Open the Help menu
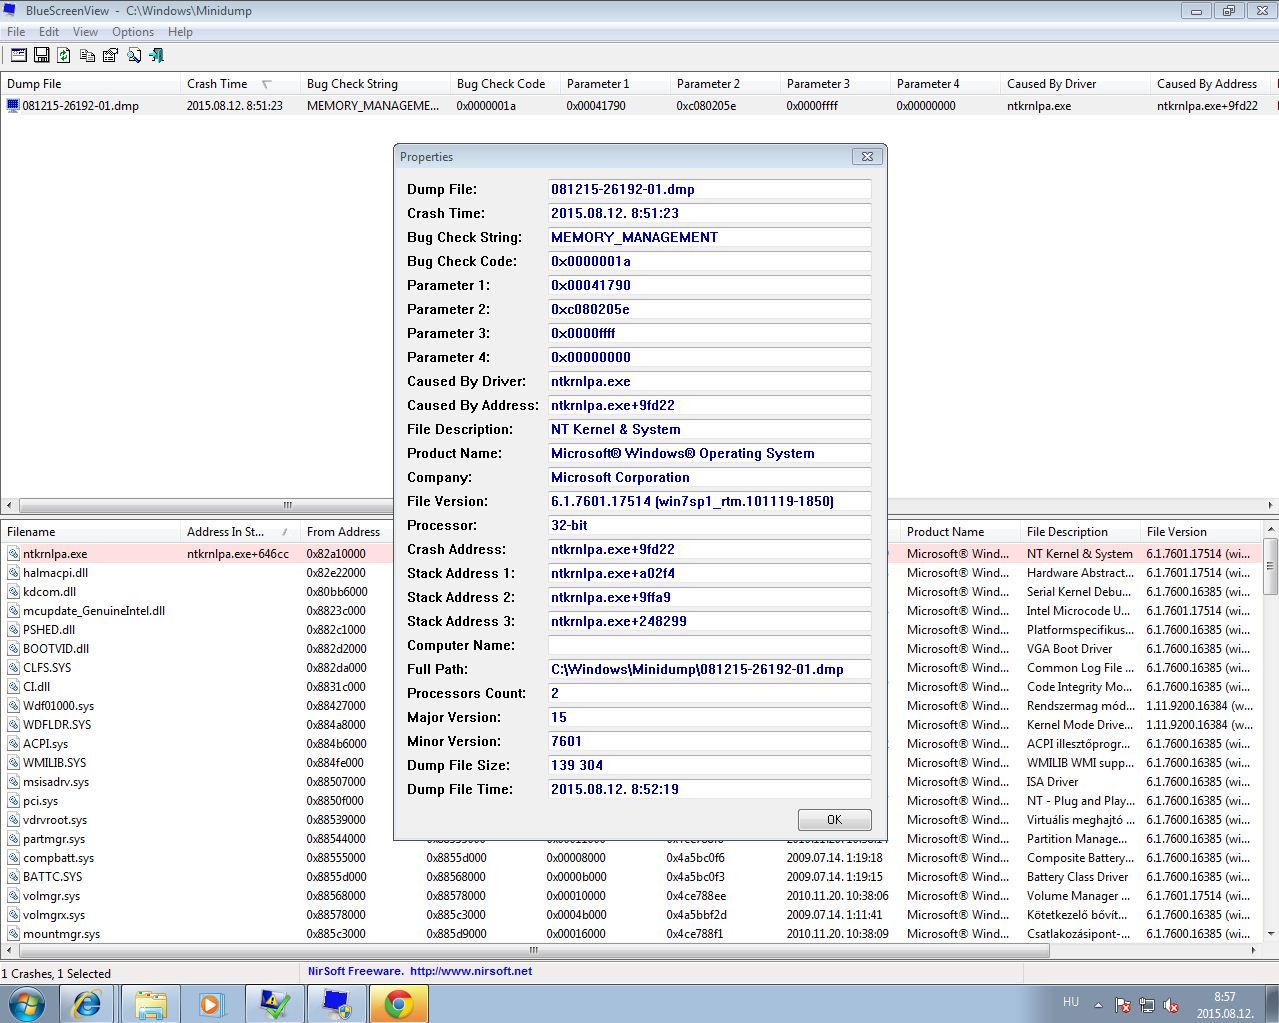This screenshot has height=1023, width=1279. [x=180, y=31]
